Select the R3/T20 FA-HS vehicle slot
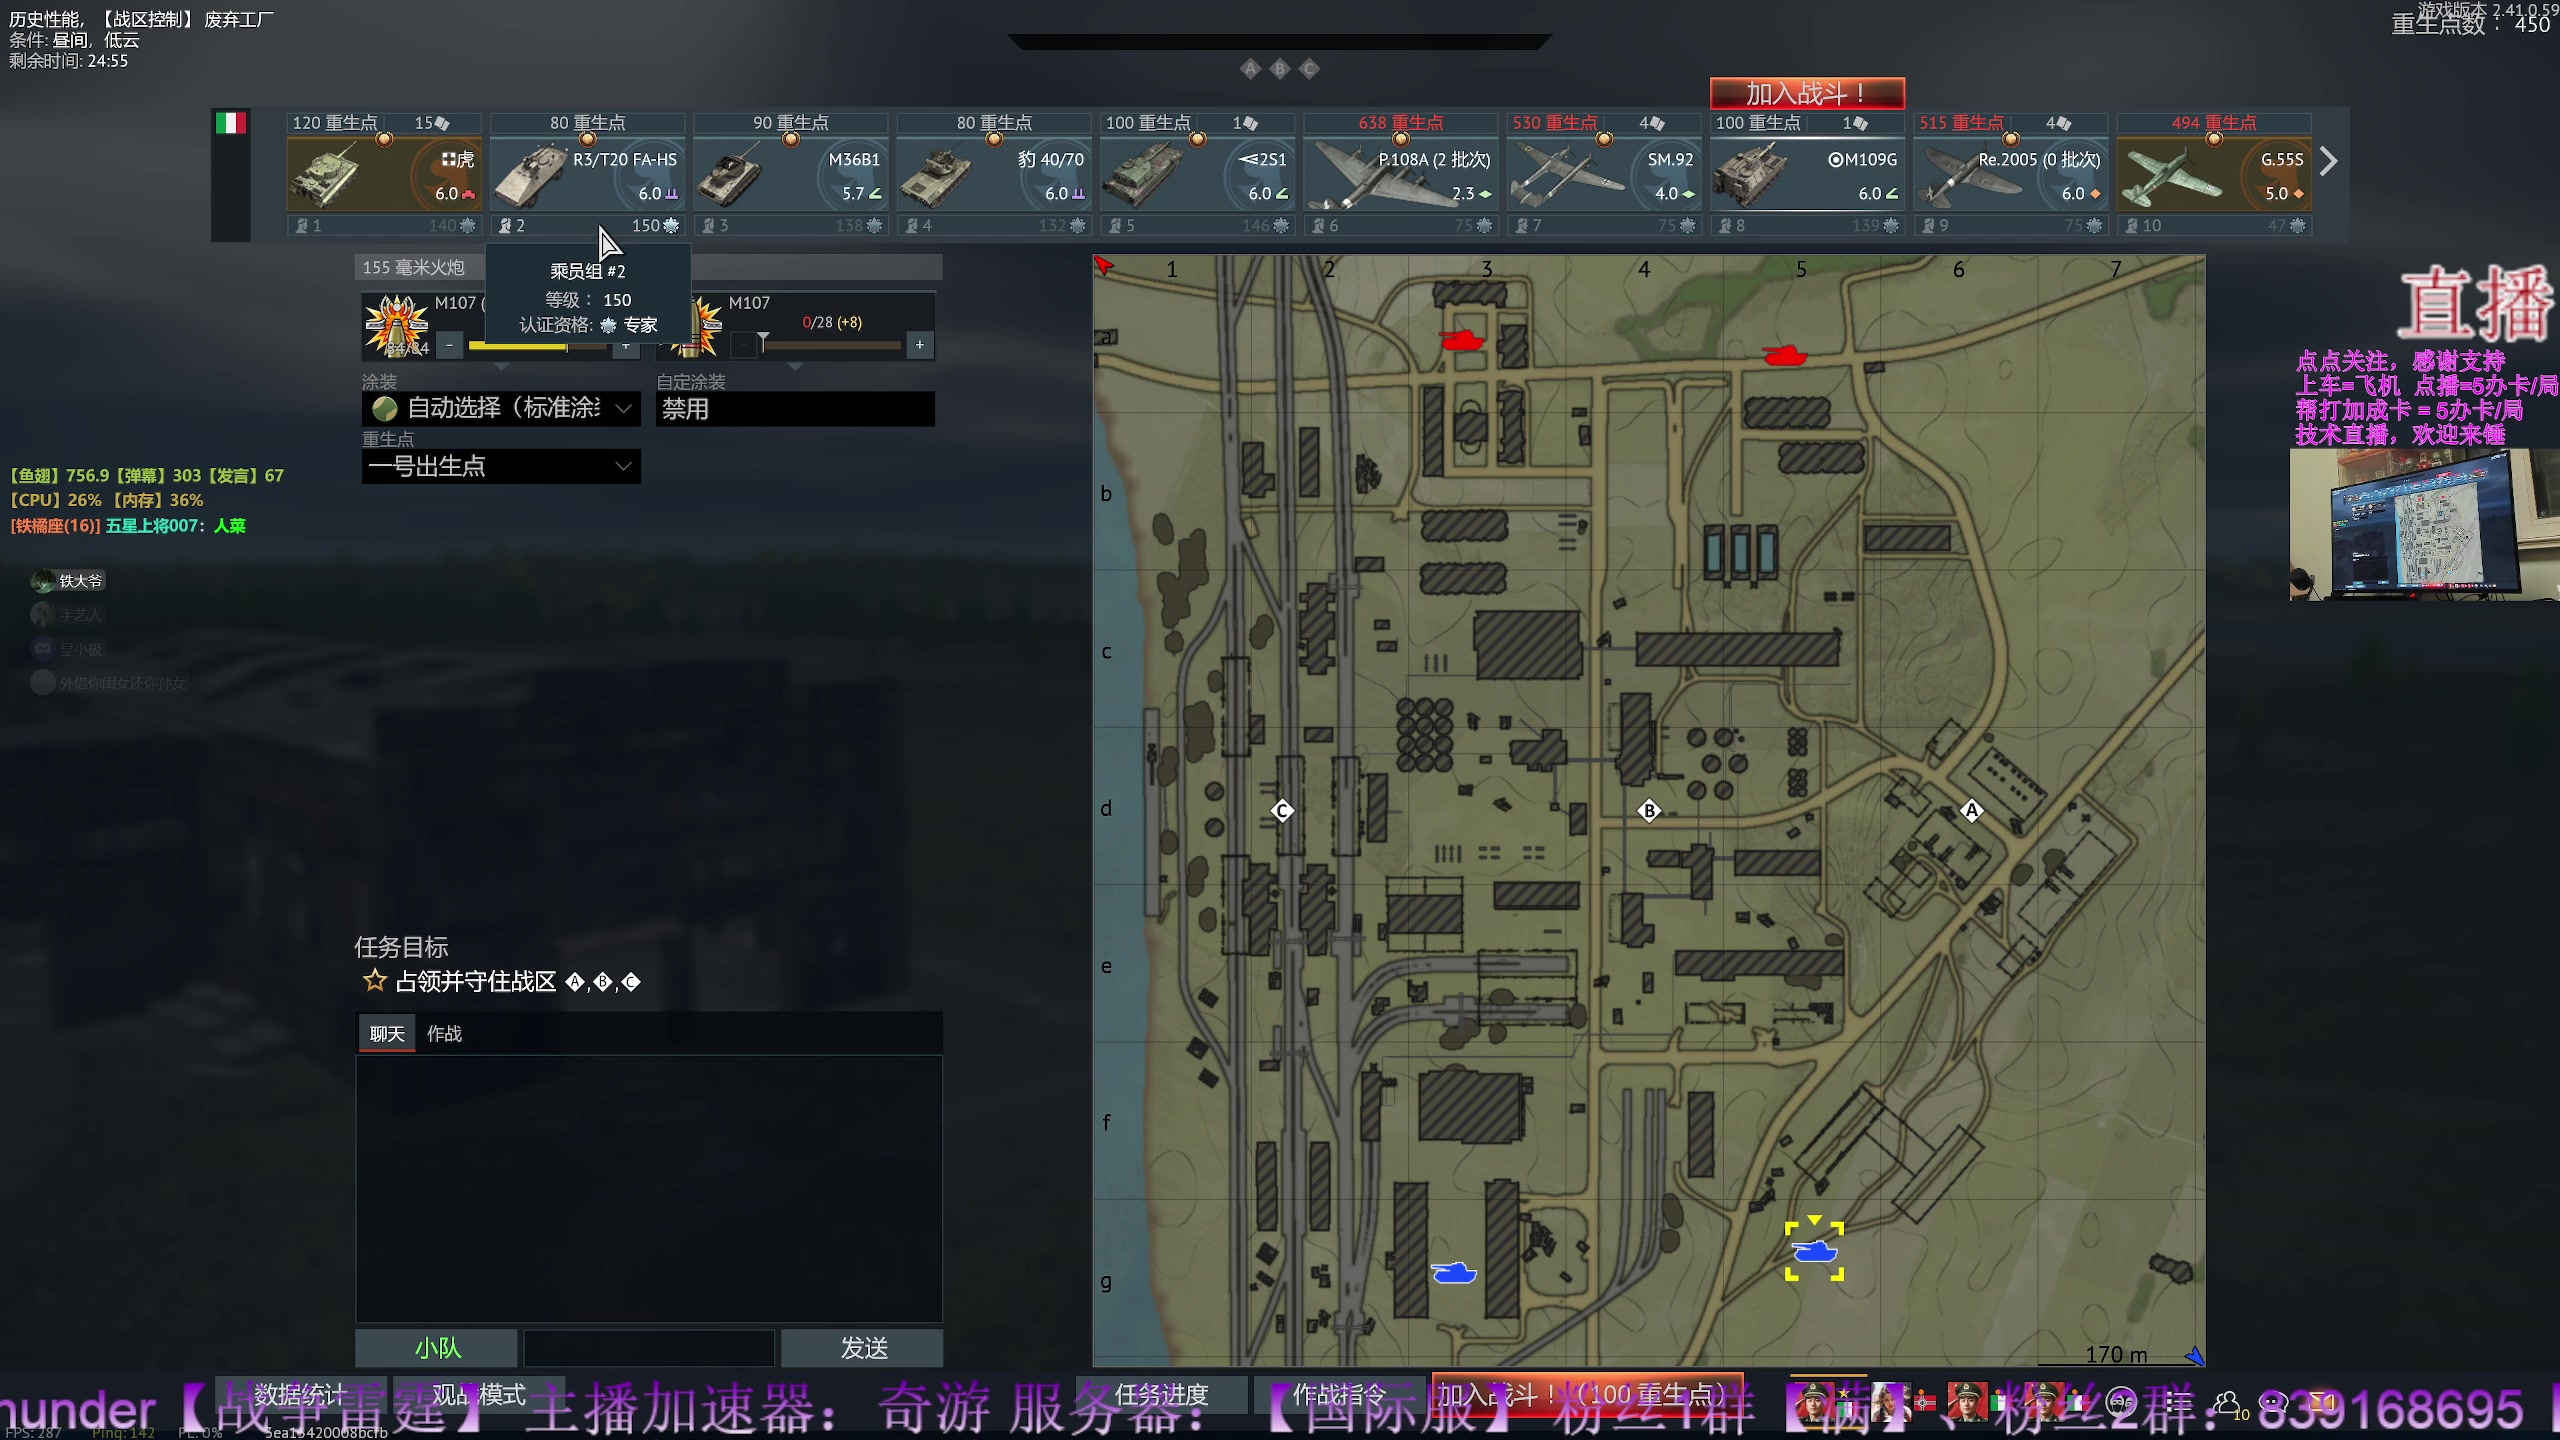The height and width of the screenshot is (1440, 2560). click(x=587, y=175)
